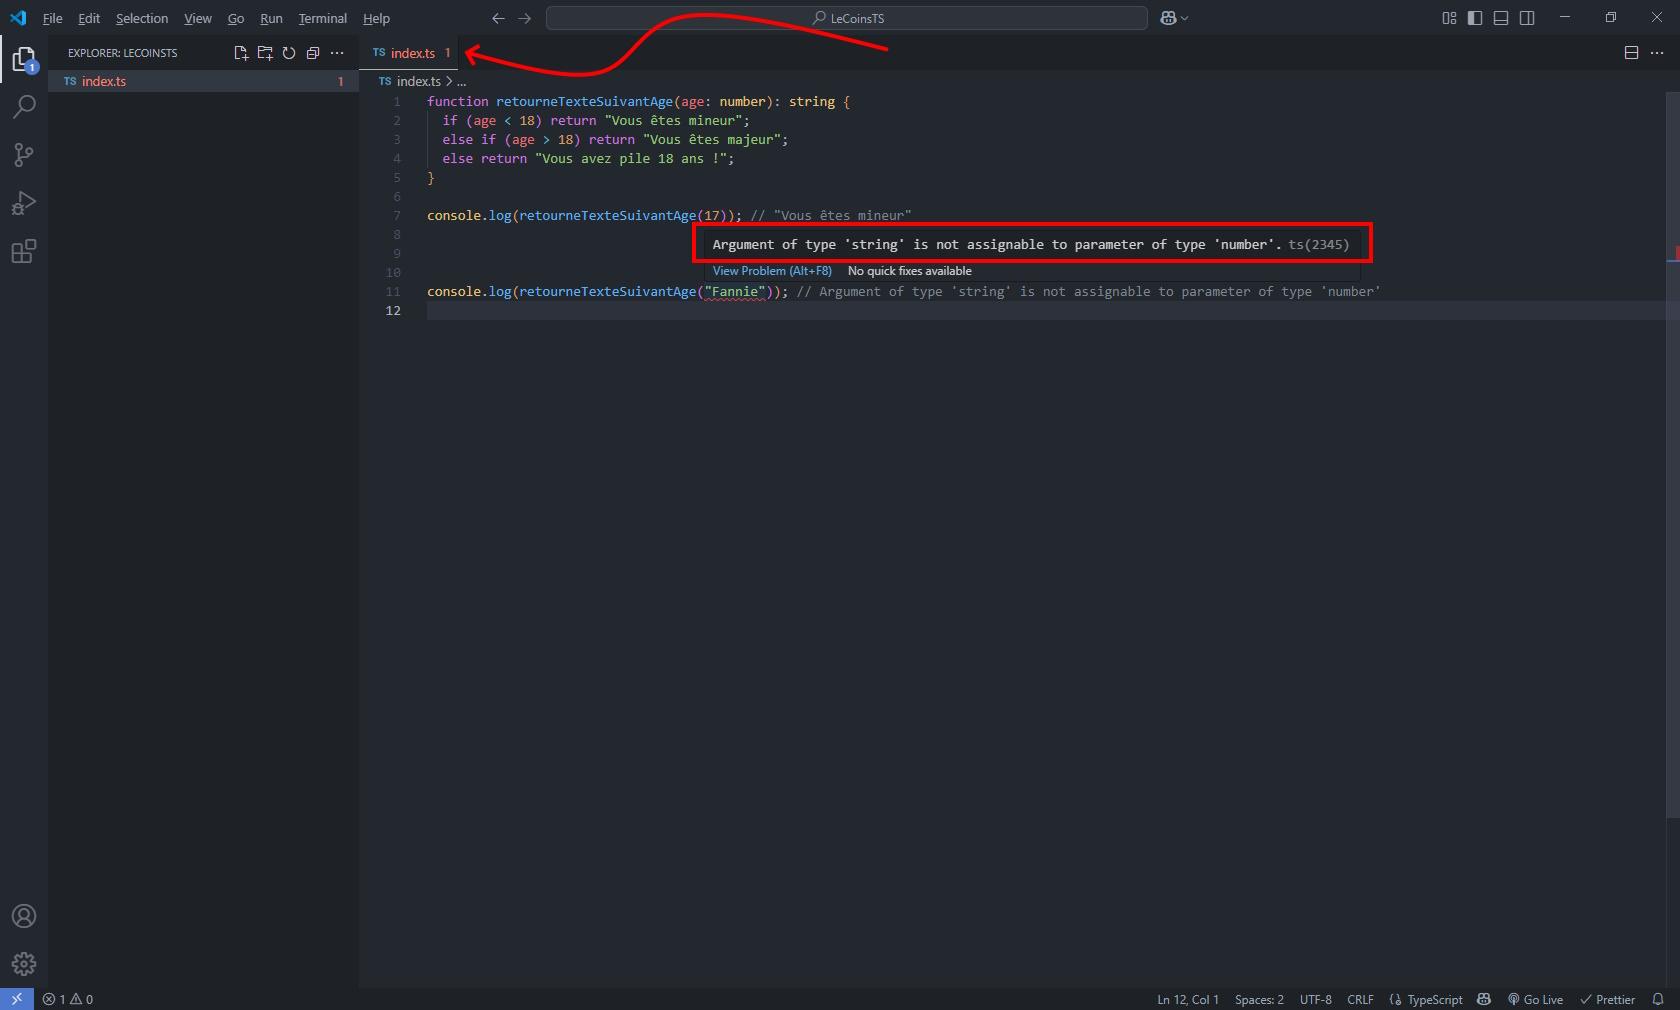Click View Problem (Alt+F8) link
The height and width of the screenshot is (1010, 1680).
tap(772, 271)
